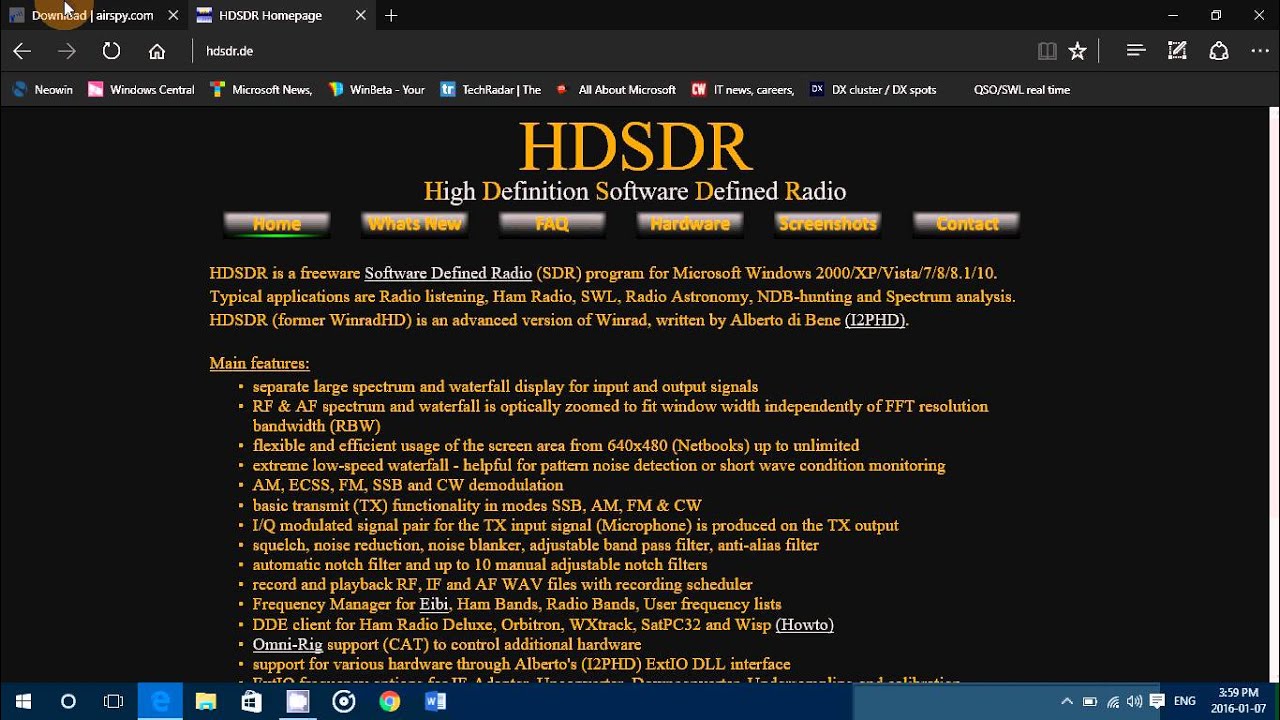Click Edge icon in taskbar
Image resolution: width=1280 pixels, height=720 pixels.
click(x=160, y=702)
